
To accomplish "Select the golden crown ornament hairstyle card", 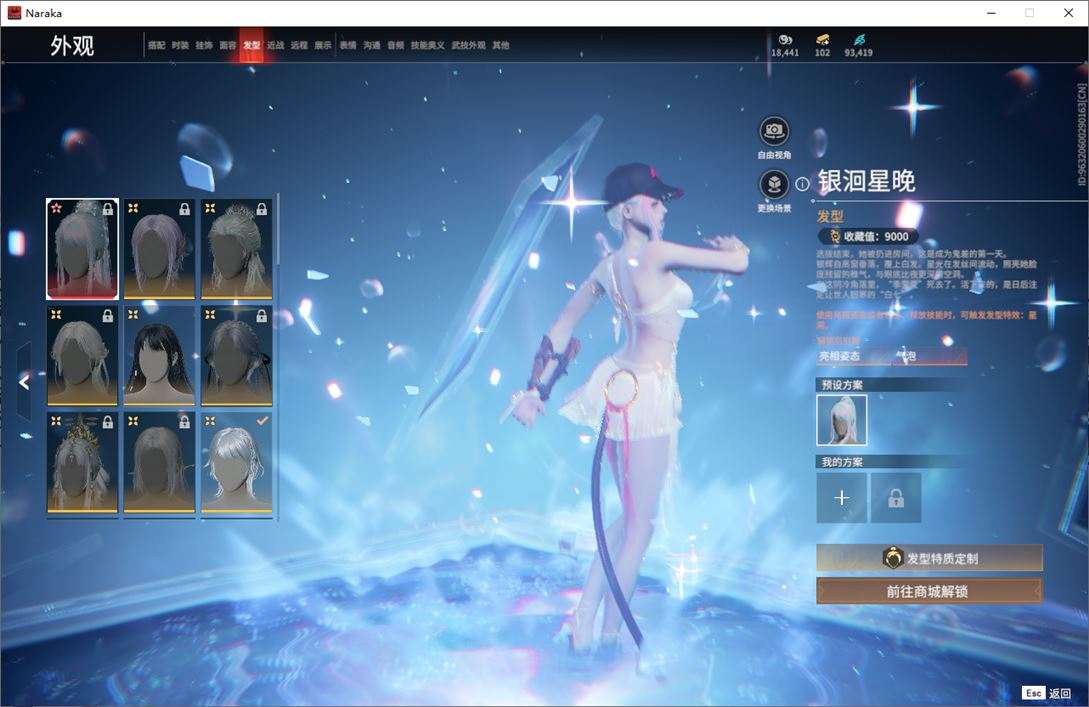I will (x=83, y=462).
